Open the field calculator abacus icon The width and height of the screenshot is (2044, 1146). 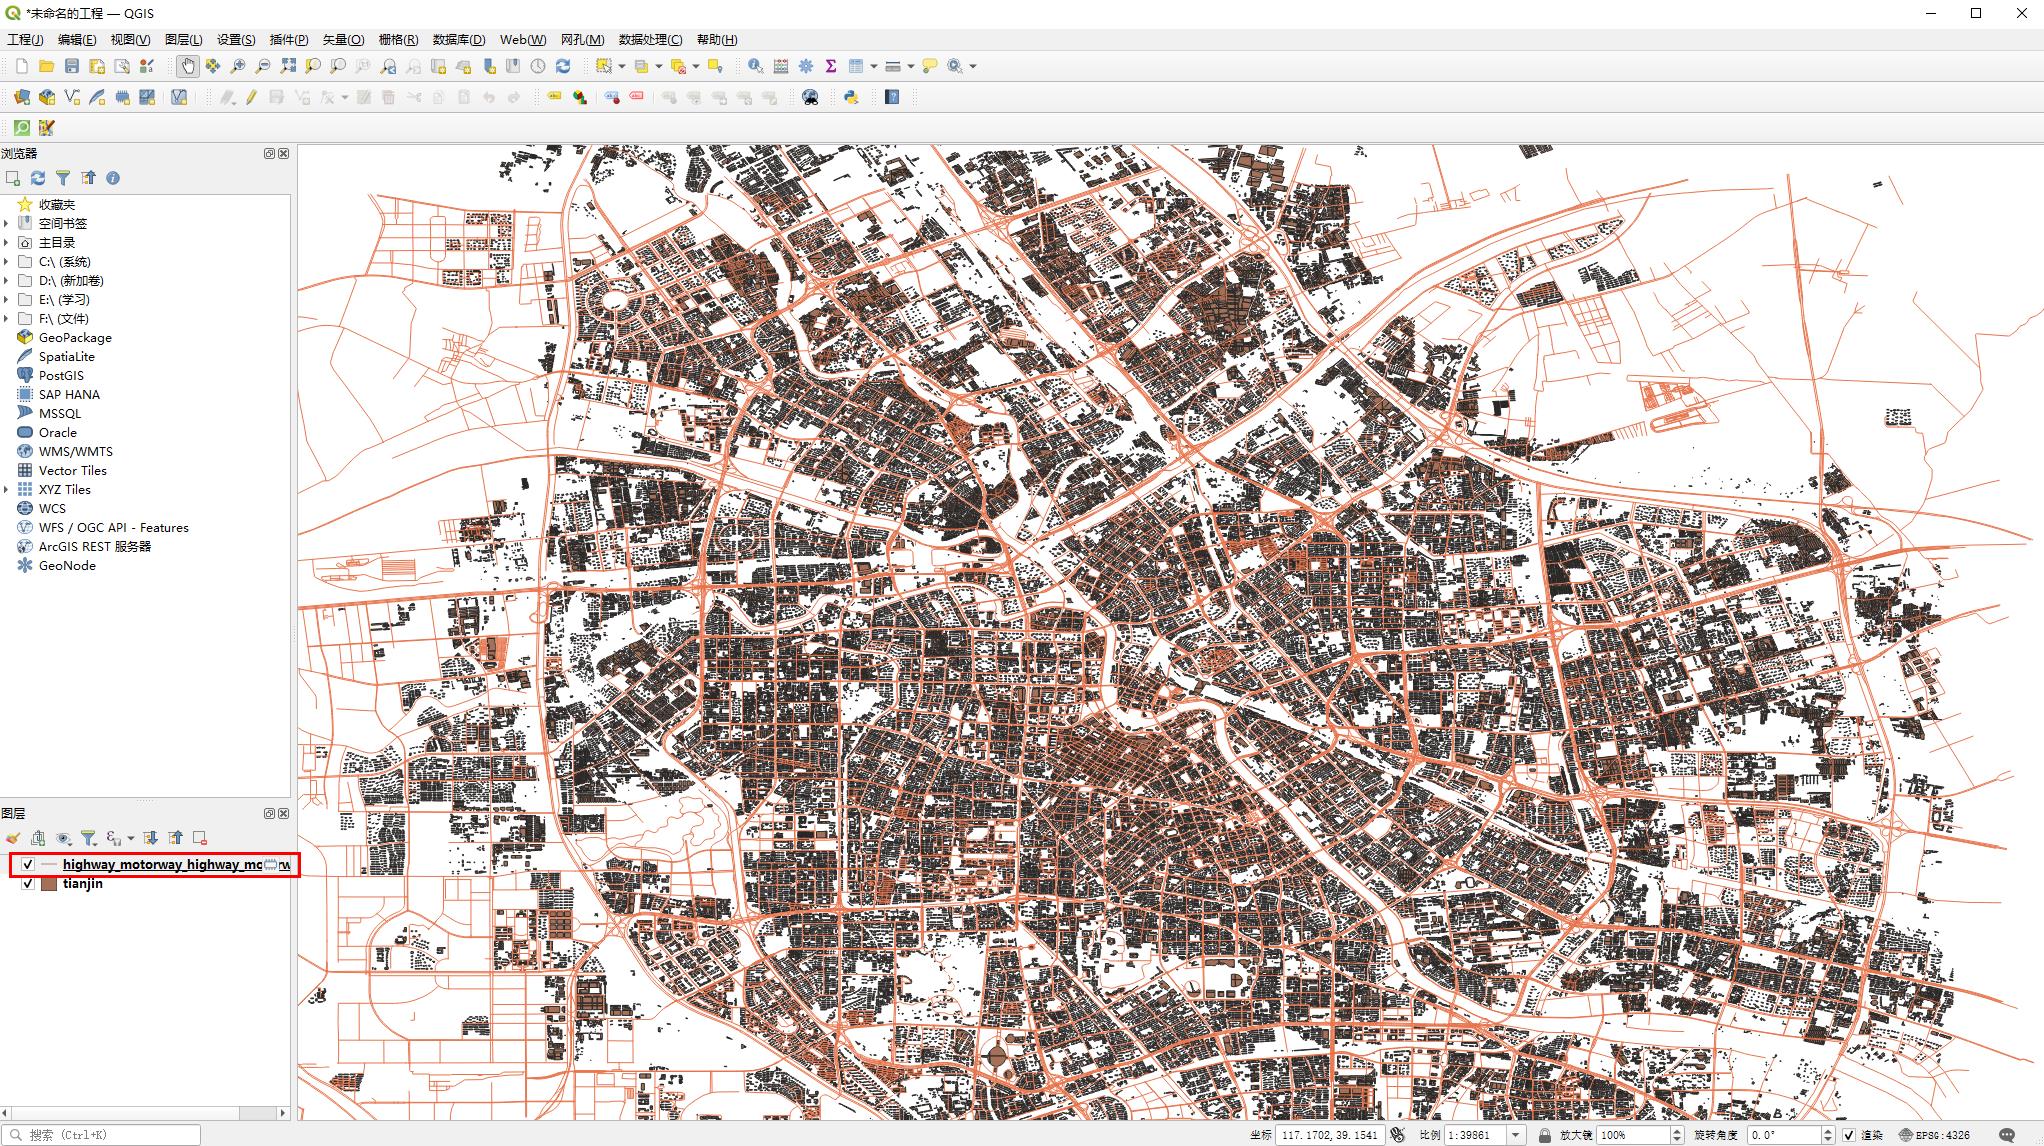pos(781,66)
